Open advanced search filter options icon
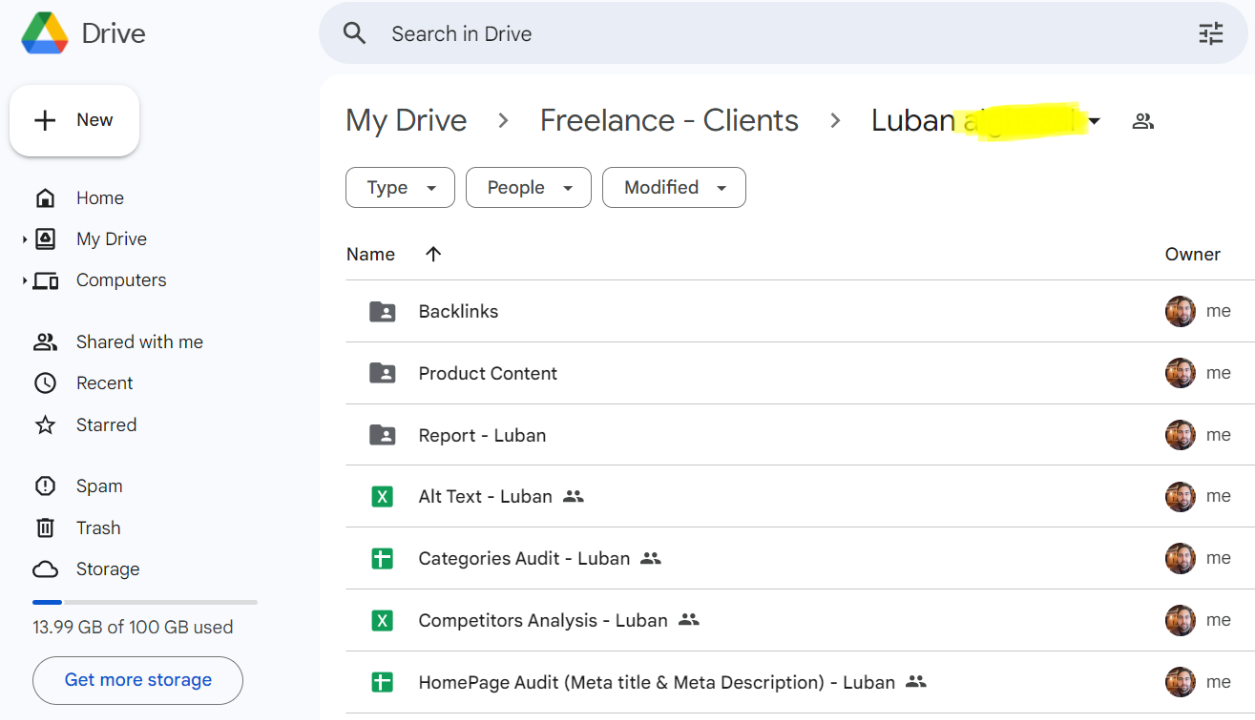Viewport: 1255px width, 720px height. click(x=1211, y=33)
